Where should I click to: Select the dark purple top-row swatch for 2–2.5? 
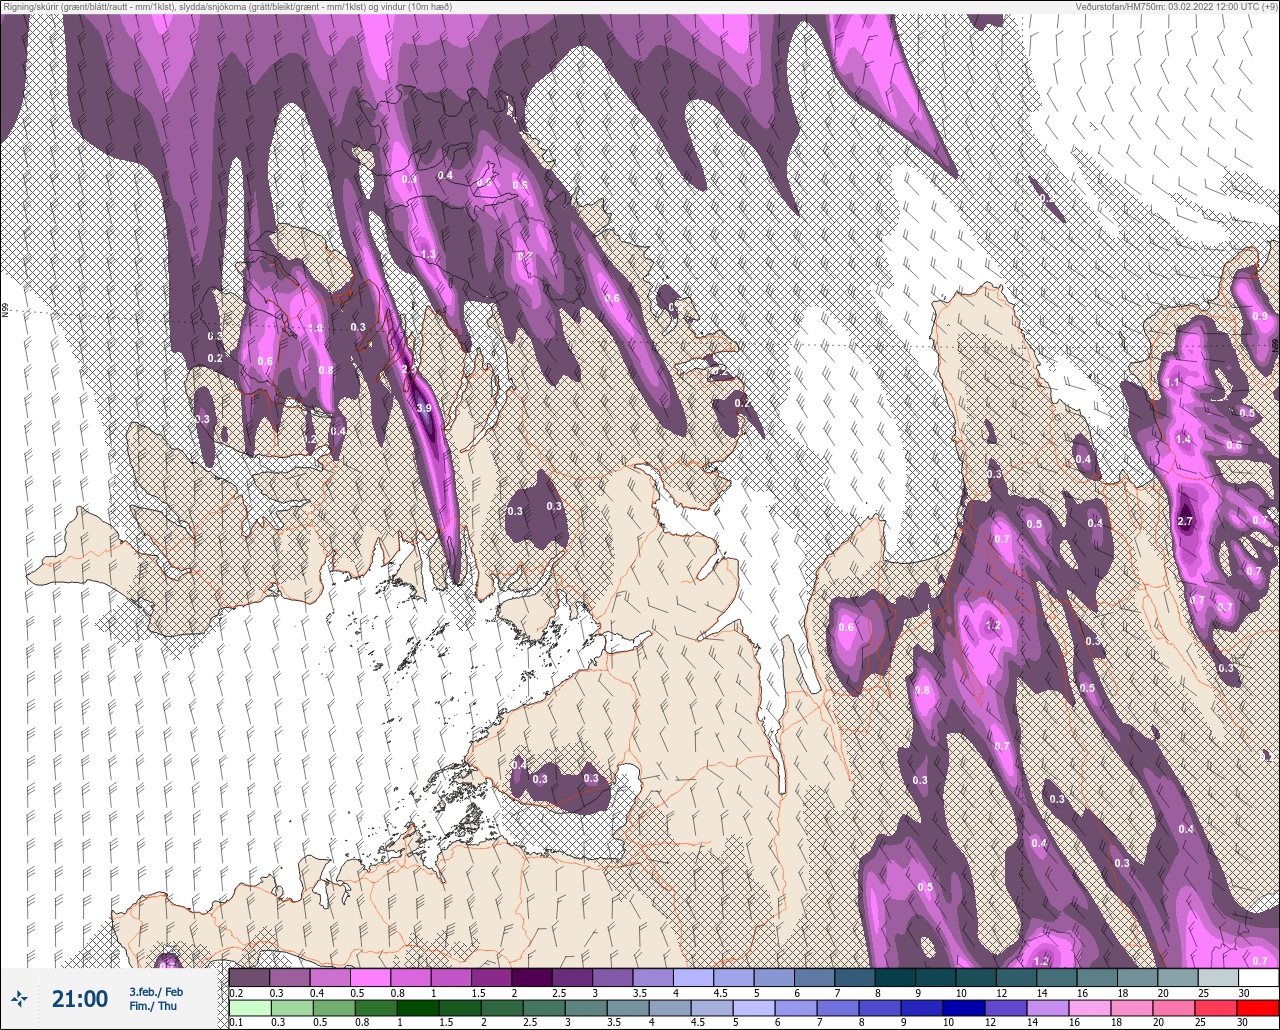pyautogui.click(x=531, y=977)
